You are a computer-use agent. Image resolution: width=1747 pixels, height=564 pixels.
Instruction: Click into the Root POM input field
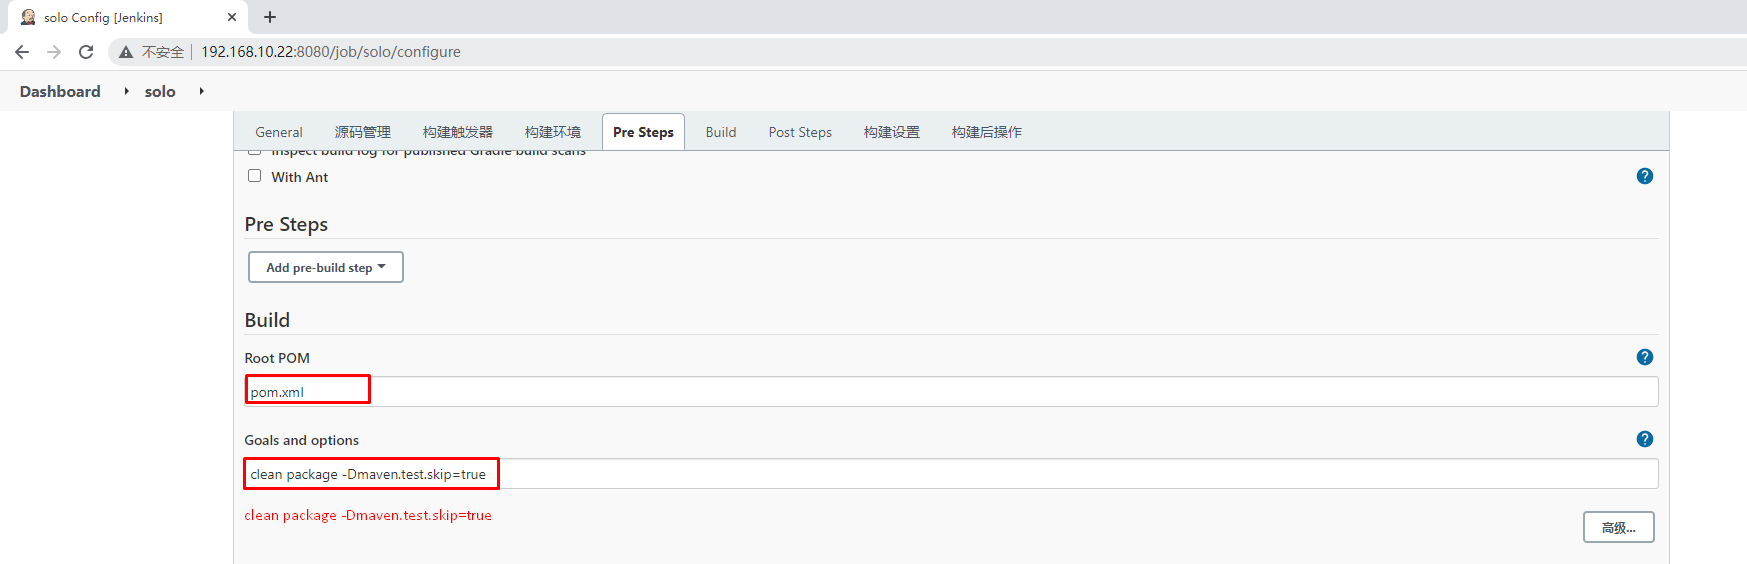tap(950, 392)
